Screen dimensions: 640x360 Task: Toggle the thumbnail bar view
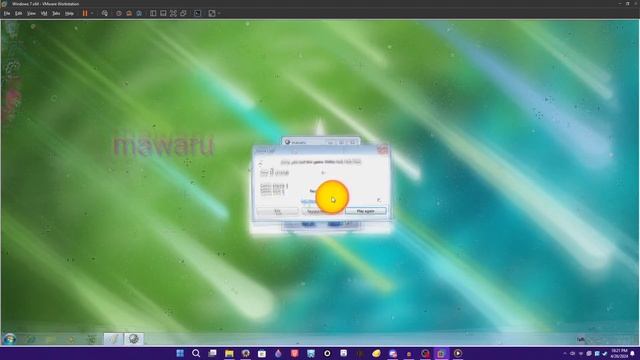pyautogui.click(x=163, y=13)
